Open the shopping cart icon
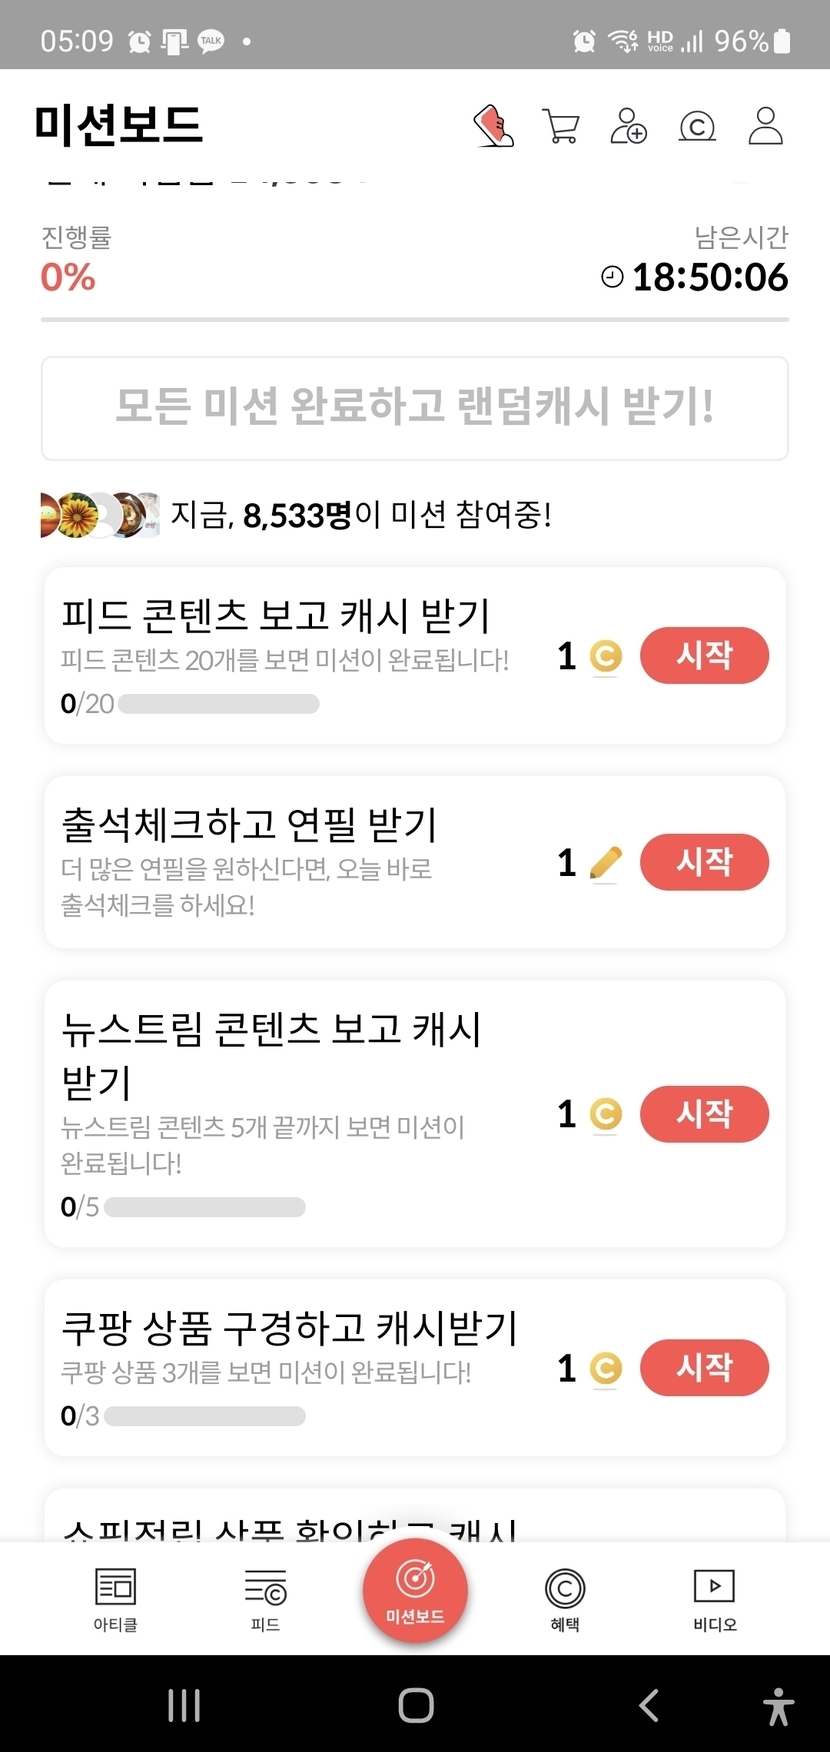The width and height of the screenshot is (830, 1752). coord(561,127)
